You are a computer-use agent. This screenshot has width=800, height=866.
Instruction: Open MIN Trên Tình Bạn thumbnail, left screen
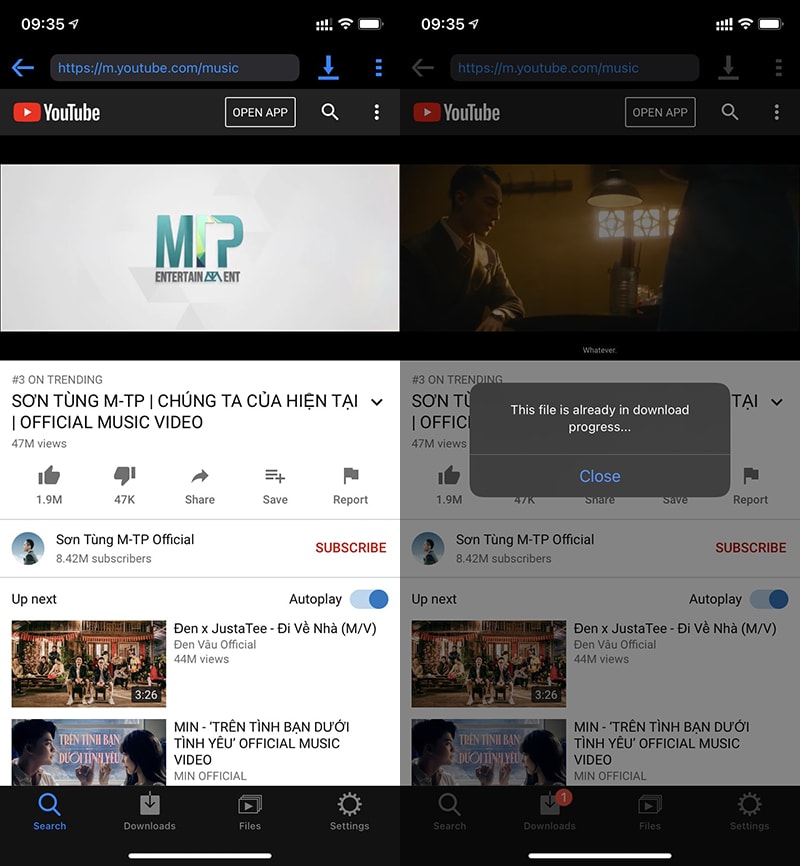click(x=89, y=752)
